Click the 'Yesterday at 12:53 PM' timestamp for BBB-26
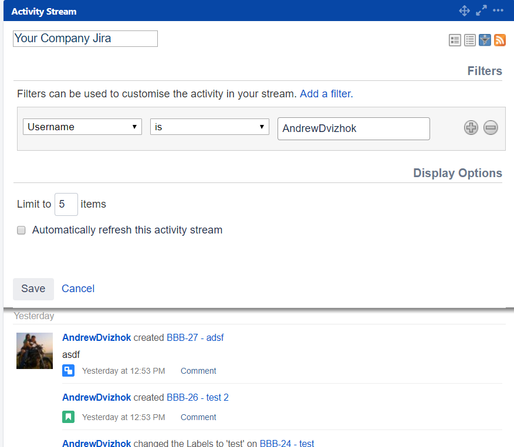 pyautogui.click(x=124, y=417)
